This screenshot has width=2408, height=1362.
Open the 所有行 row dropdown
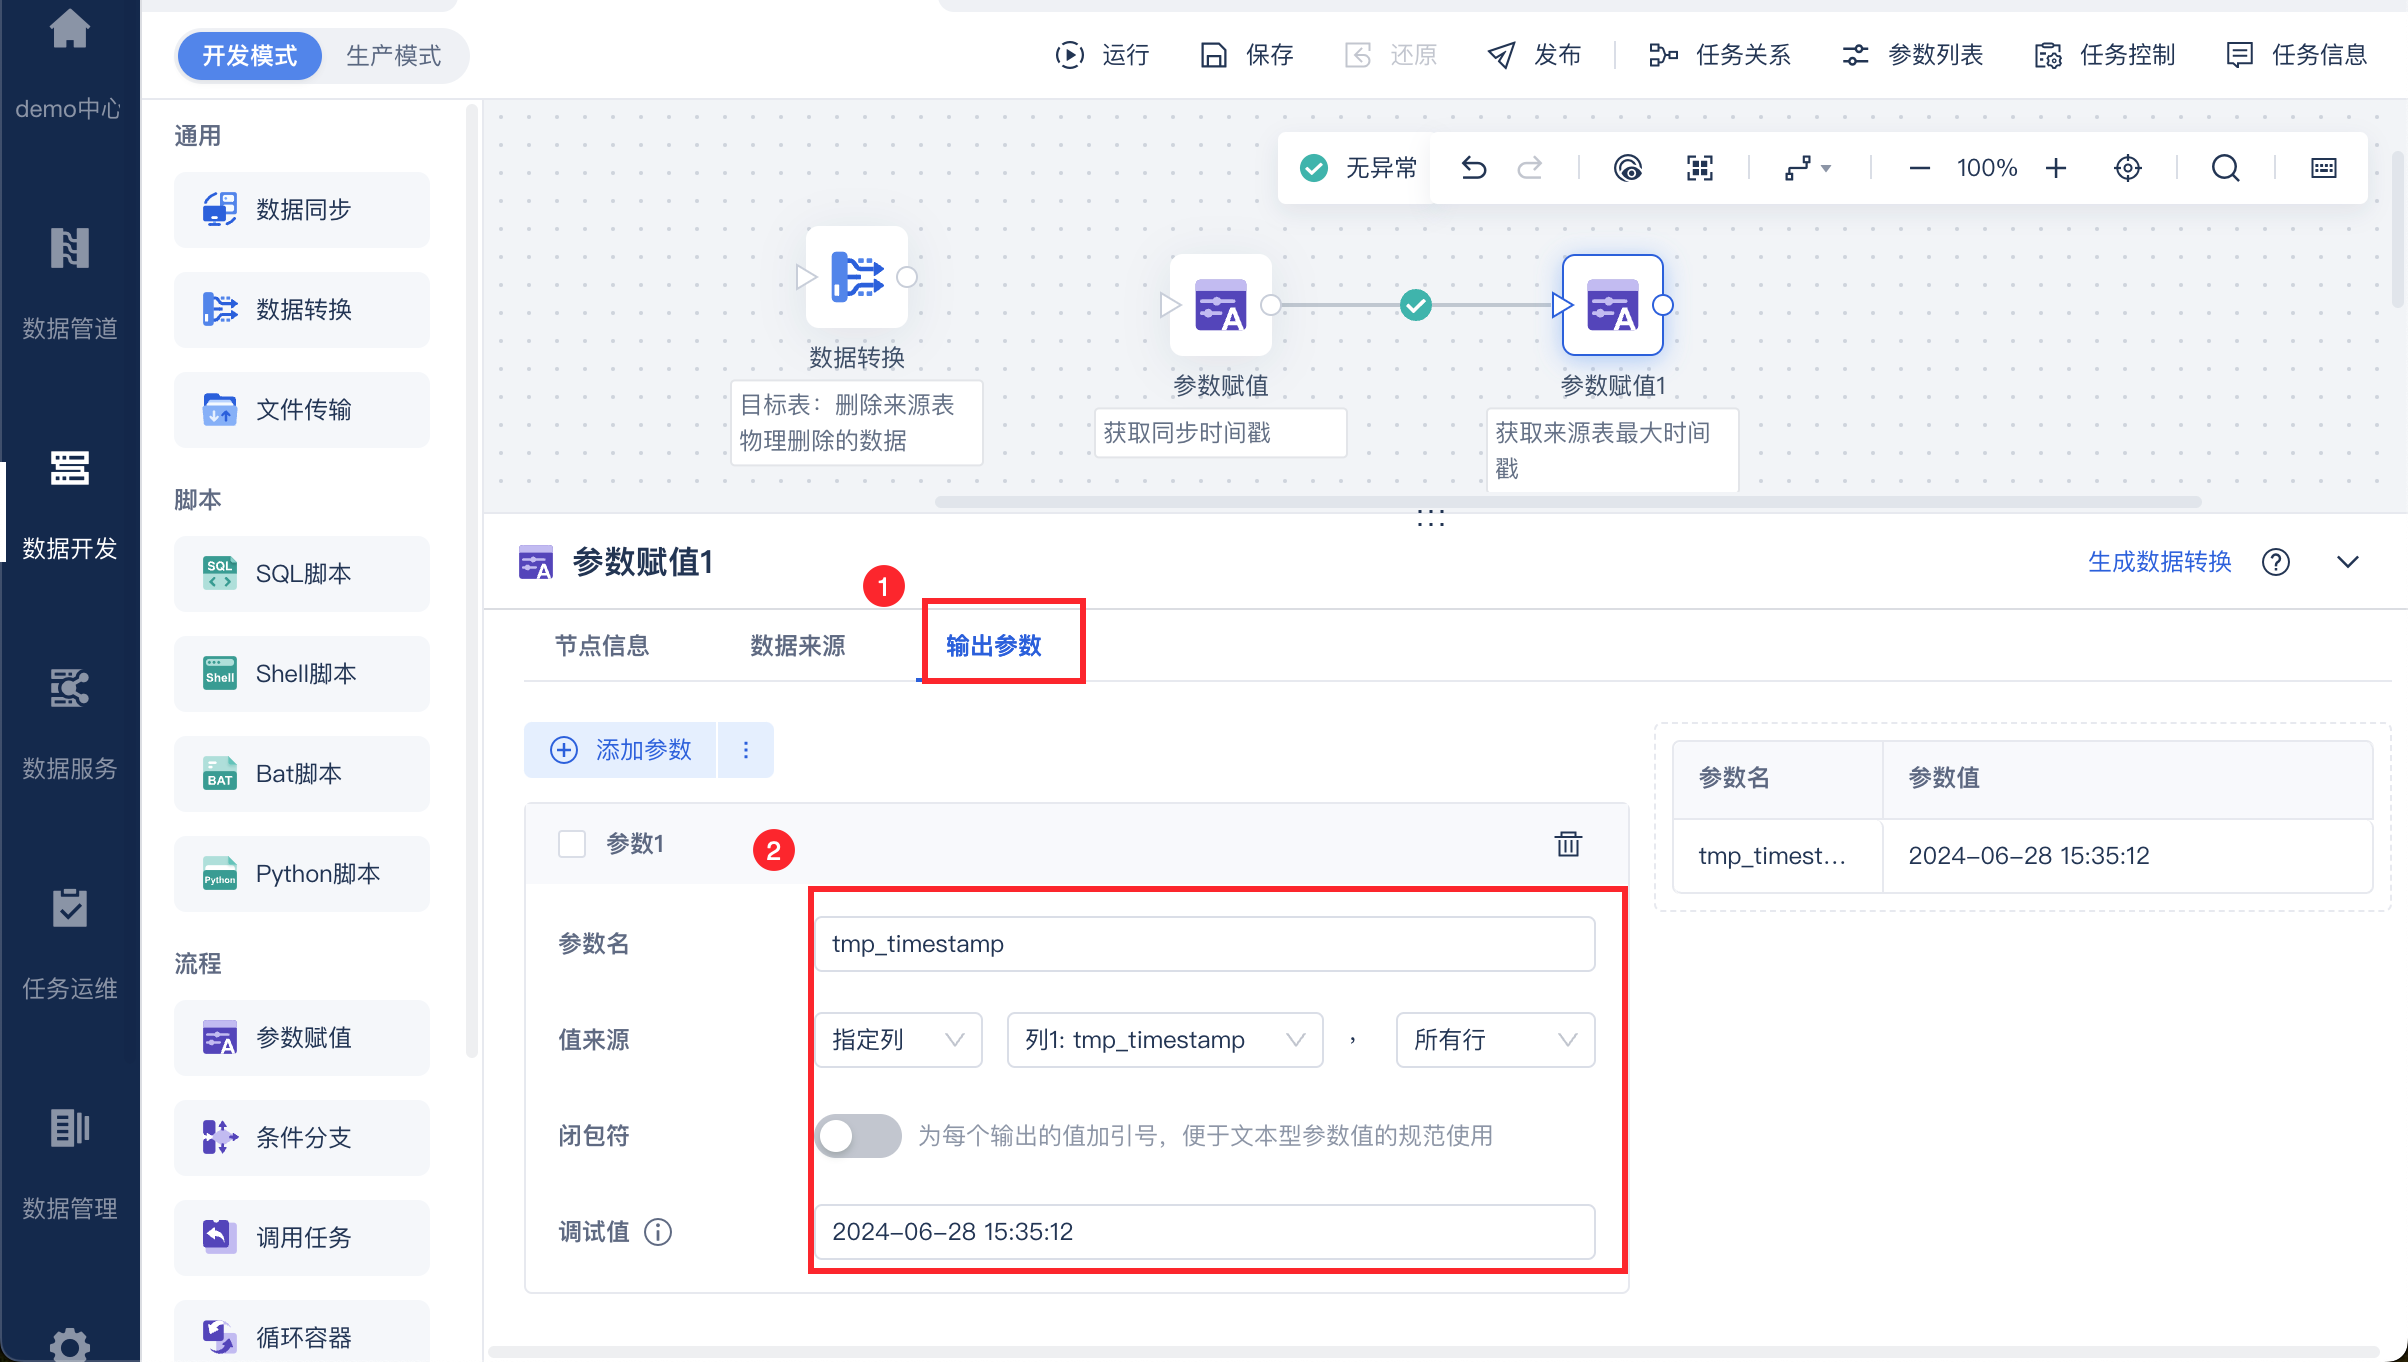coord(1494,1040)
